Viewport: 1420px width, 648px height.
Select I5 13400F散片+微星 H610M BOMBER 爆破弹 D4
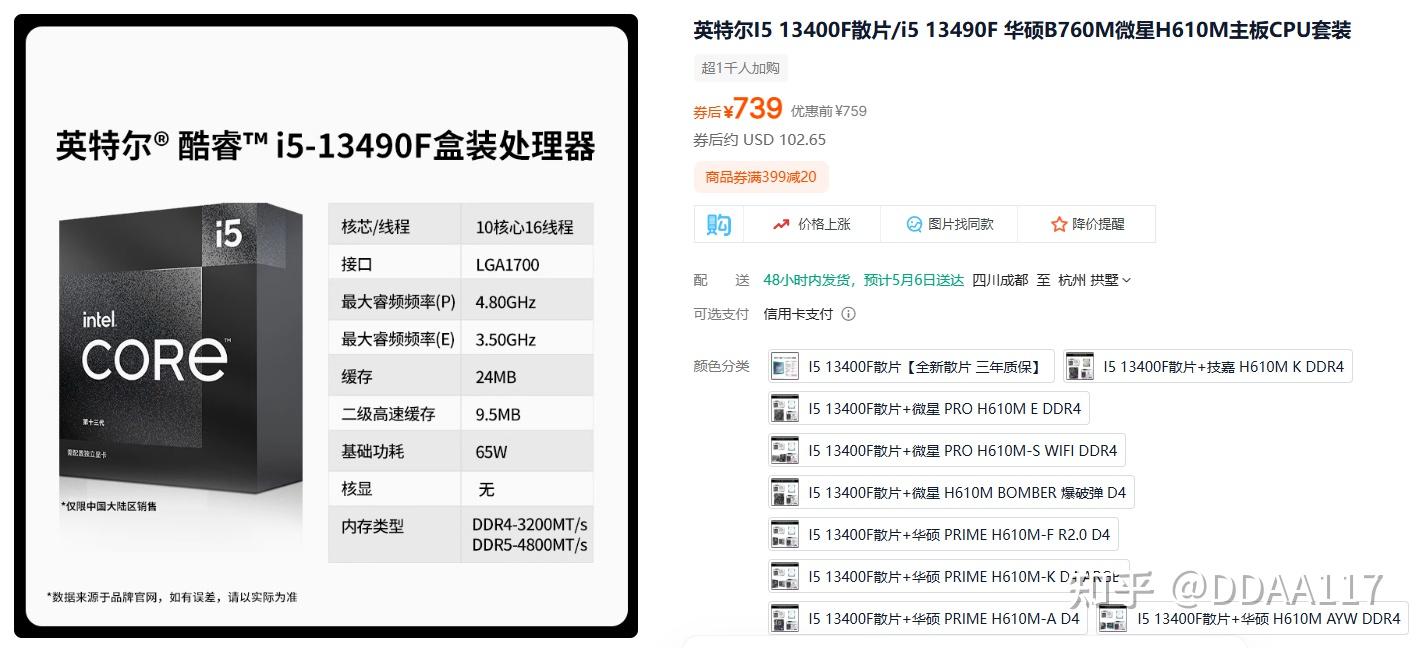[951, 492]
